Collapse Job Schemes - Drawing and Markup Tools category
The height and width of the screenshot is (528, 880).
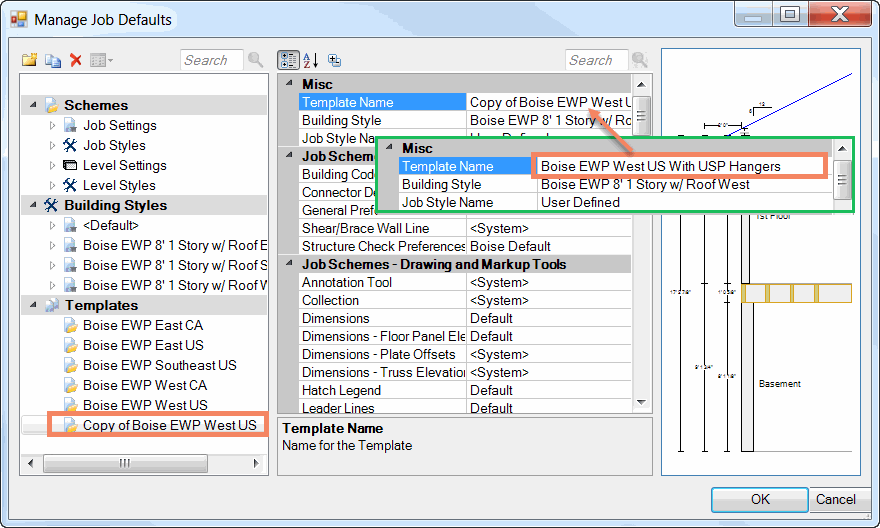tap(289, 264)
